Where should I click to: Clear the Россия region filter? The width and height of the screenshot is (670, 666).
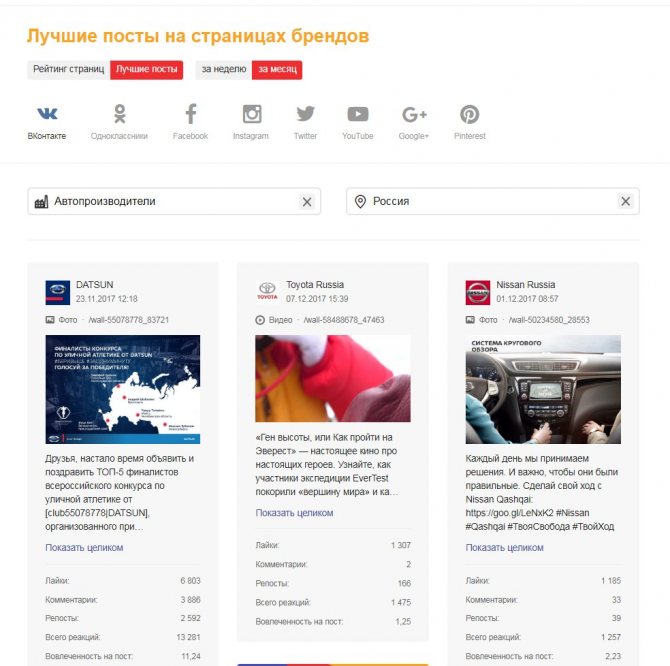[626, 201]
